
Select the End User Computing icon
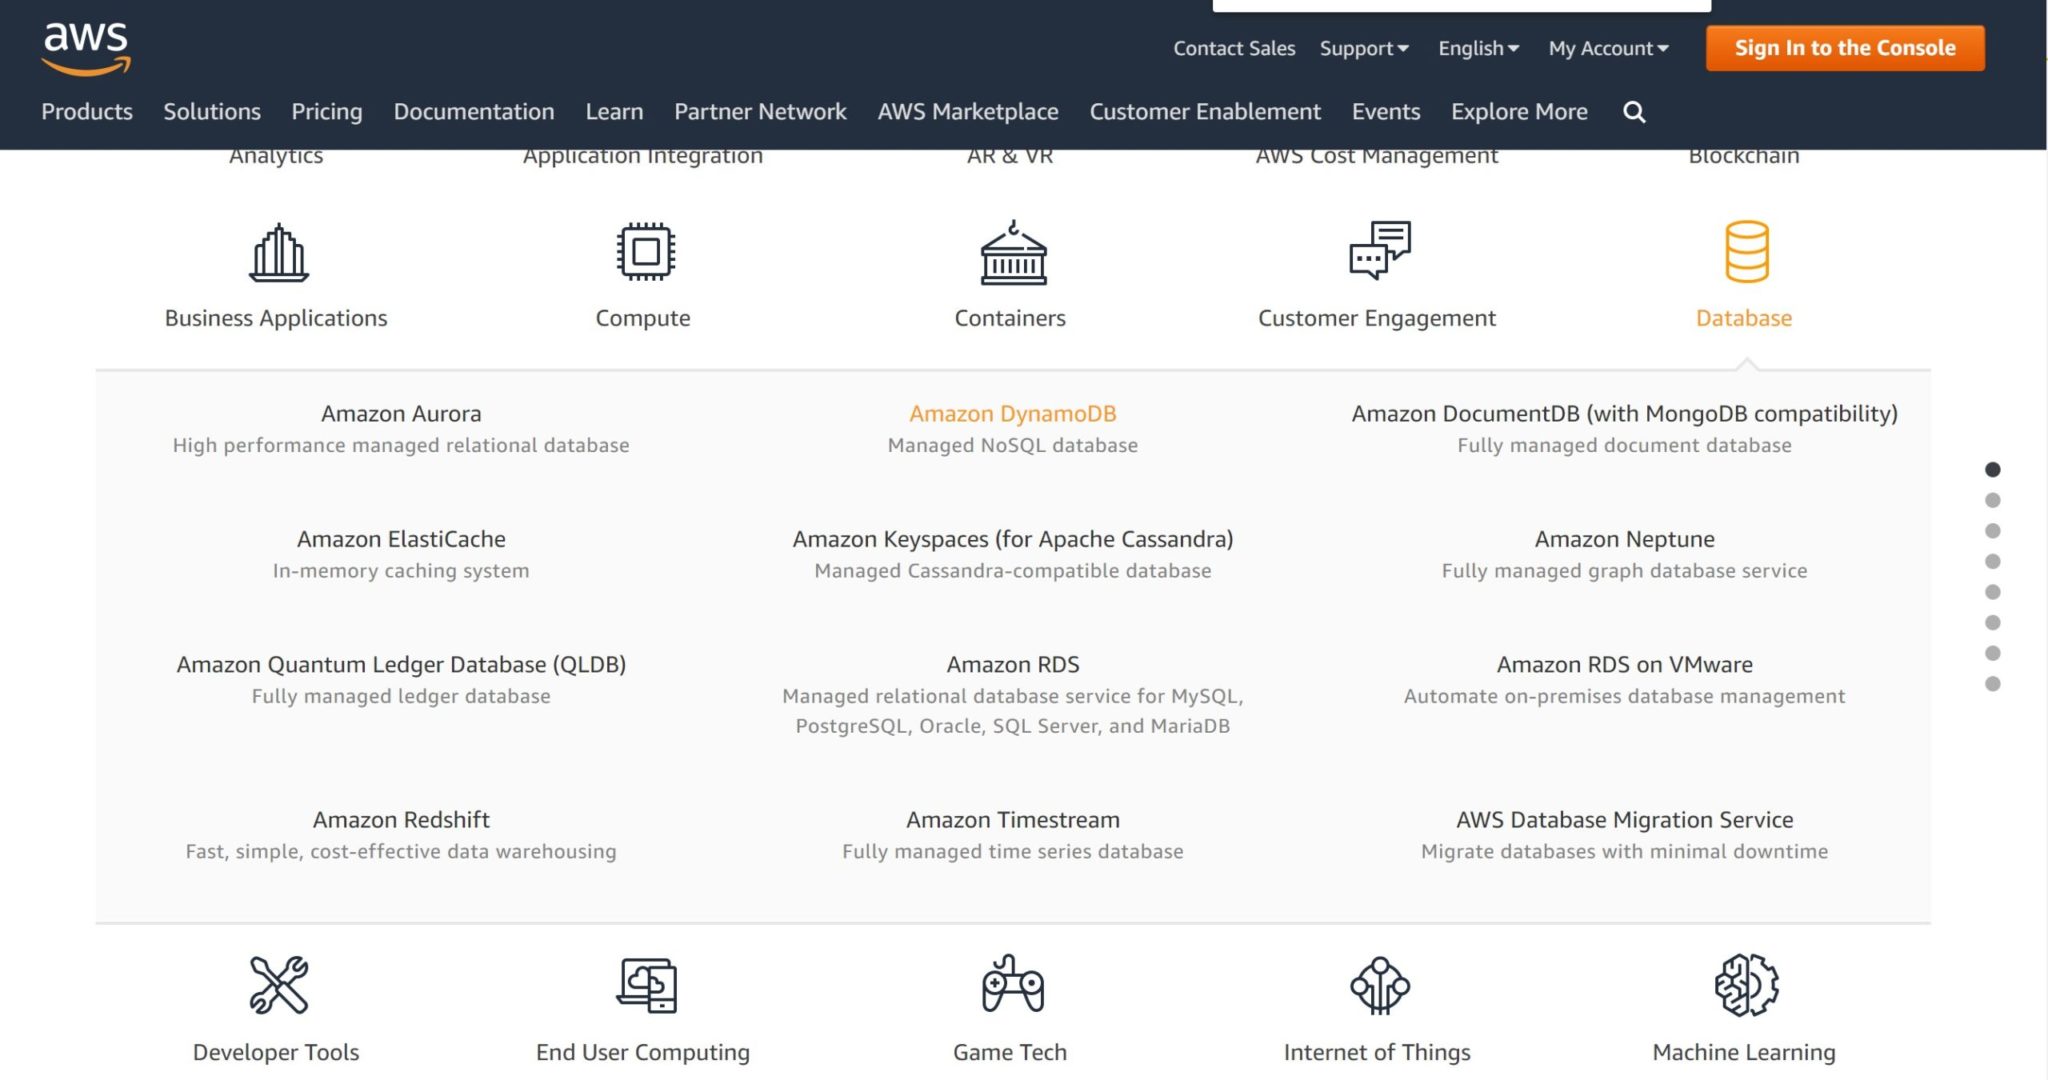(646, 985)
